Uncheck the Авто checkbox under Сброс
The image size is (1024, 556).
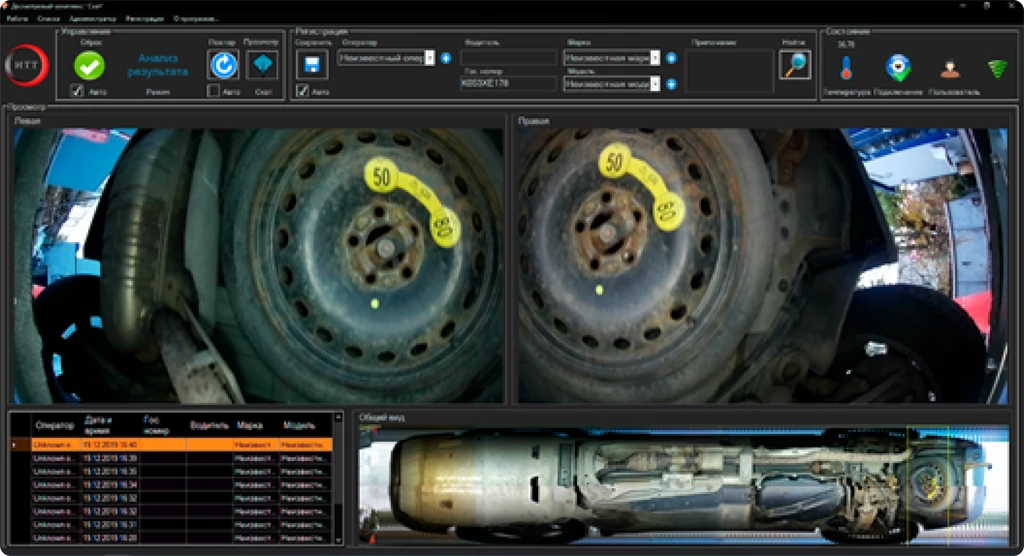tap(77, 91)
